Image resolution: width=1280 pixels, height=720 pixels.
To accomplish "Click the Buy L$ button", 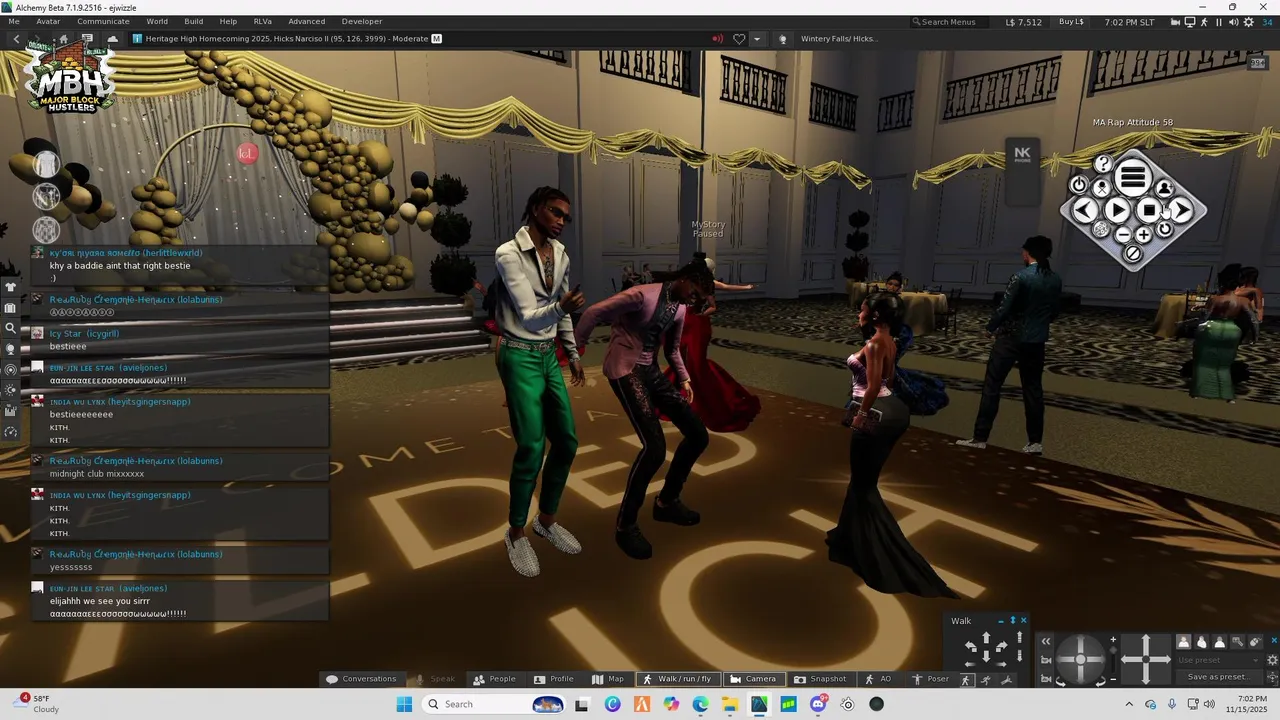I will click(1071, 22).
